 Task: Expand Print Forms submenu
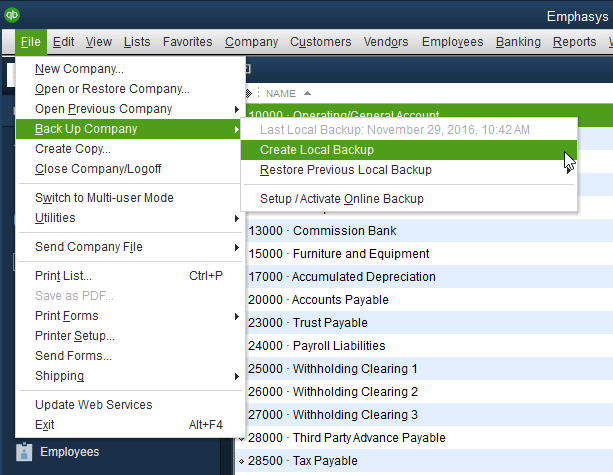(x=129, y=316)
